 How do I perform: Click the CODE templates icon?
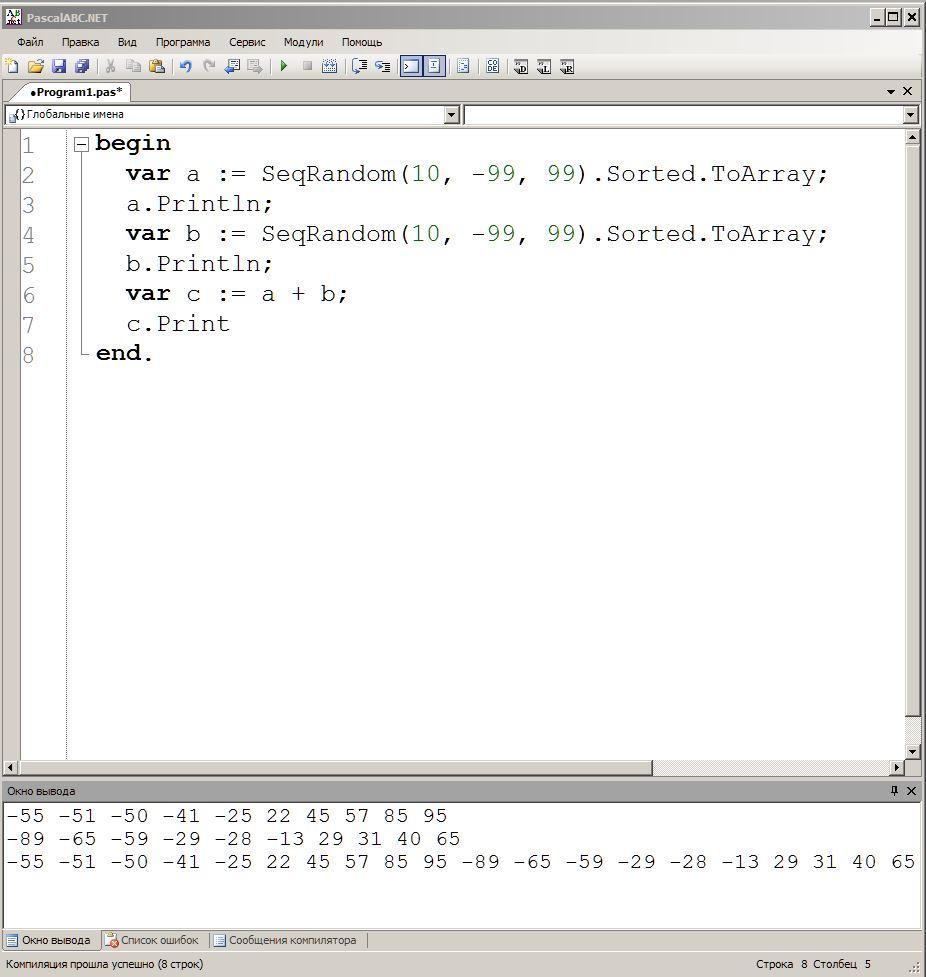492,66
